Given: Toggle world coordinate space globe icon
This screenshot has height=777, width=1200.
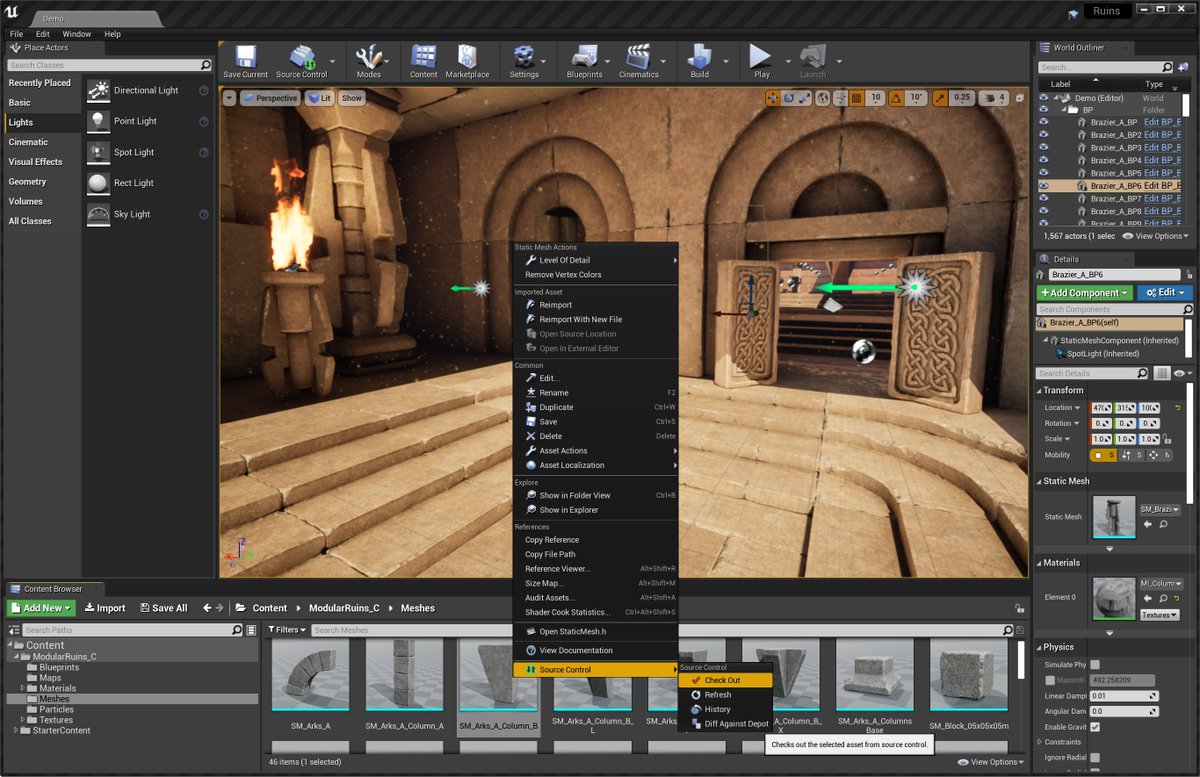Looking at the screenshot, I should [x=823, y=98].
